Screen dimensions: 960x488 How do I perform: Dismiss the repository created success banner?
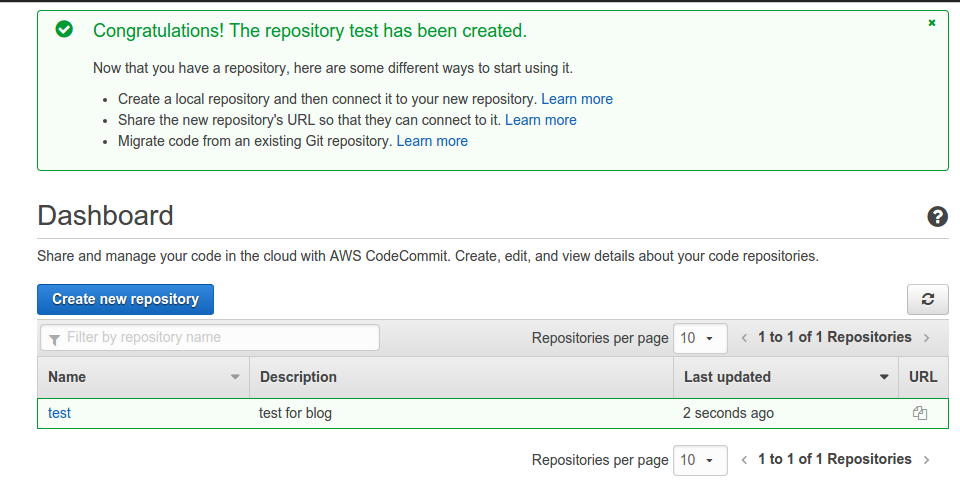[x=931, y=23]
